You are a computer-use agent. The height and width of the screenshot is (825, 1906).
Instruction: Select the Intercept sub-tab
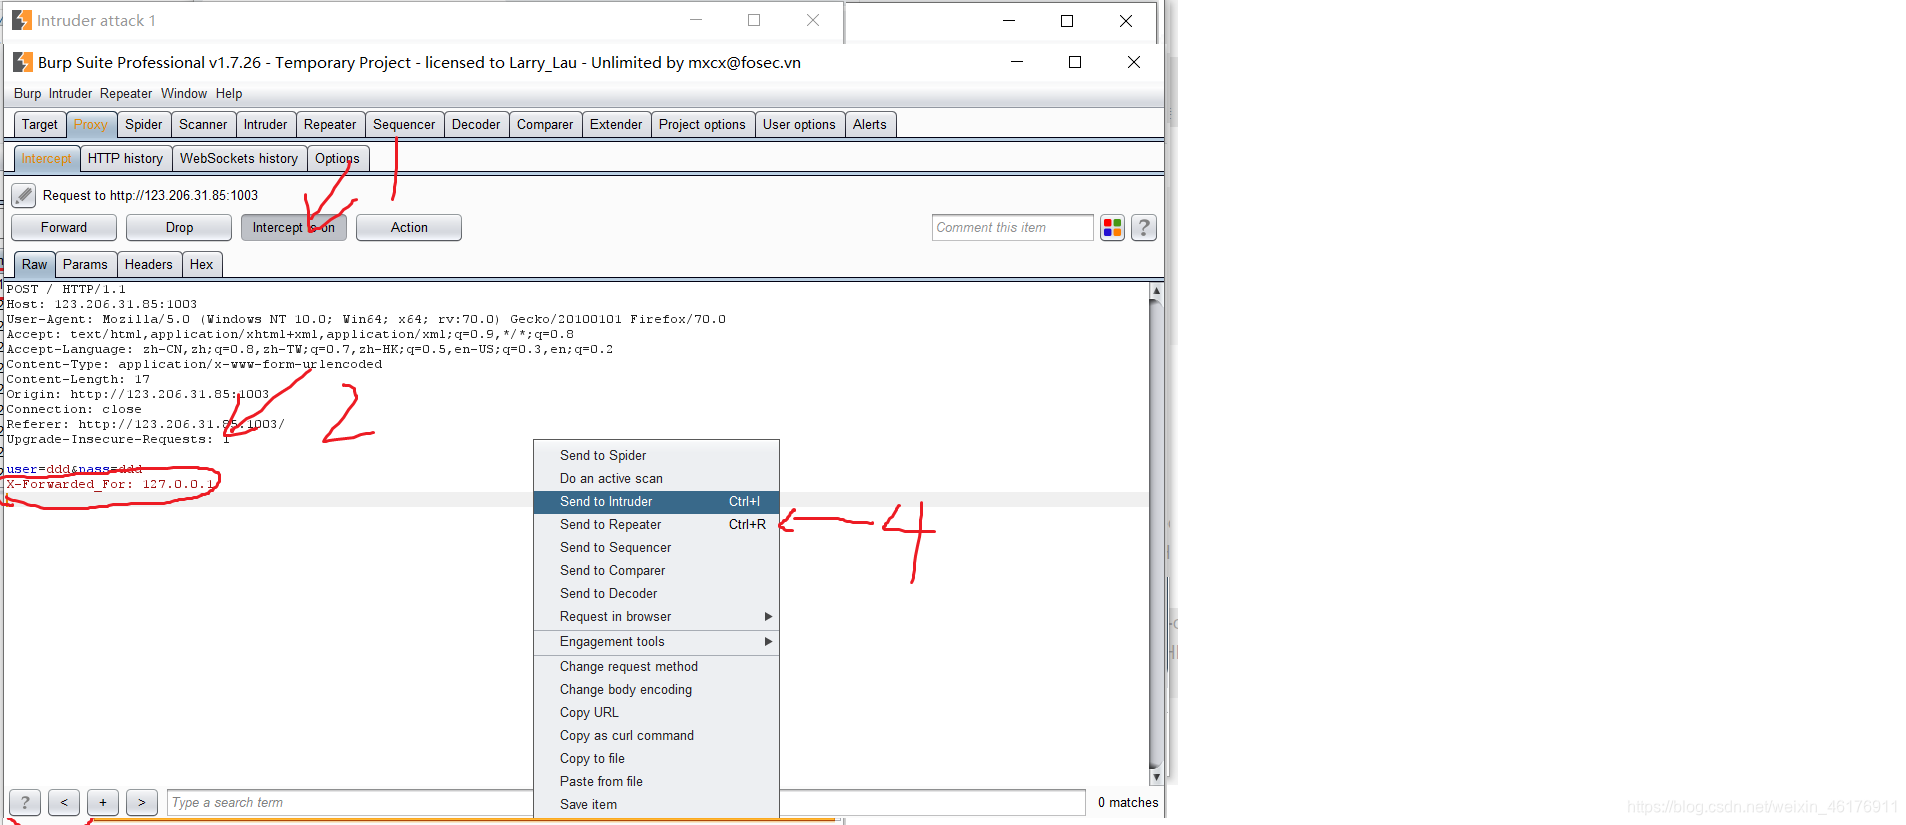click(46, 159)
